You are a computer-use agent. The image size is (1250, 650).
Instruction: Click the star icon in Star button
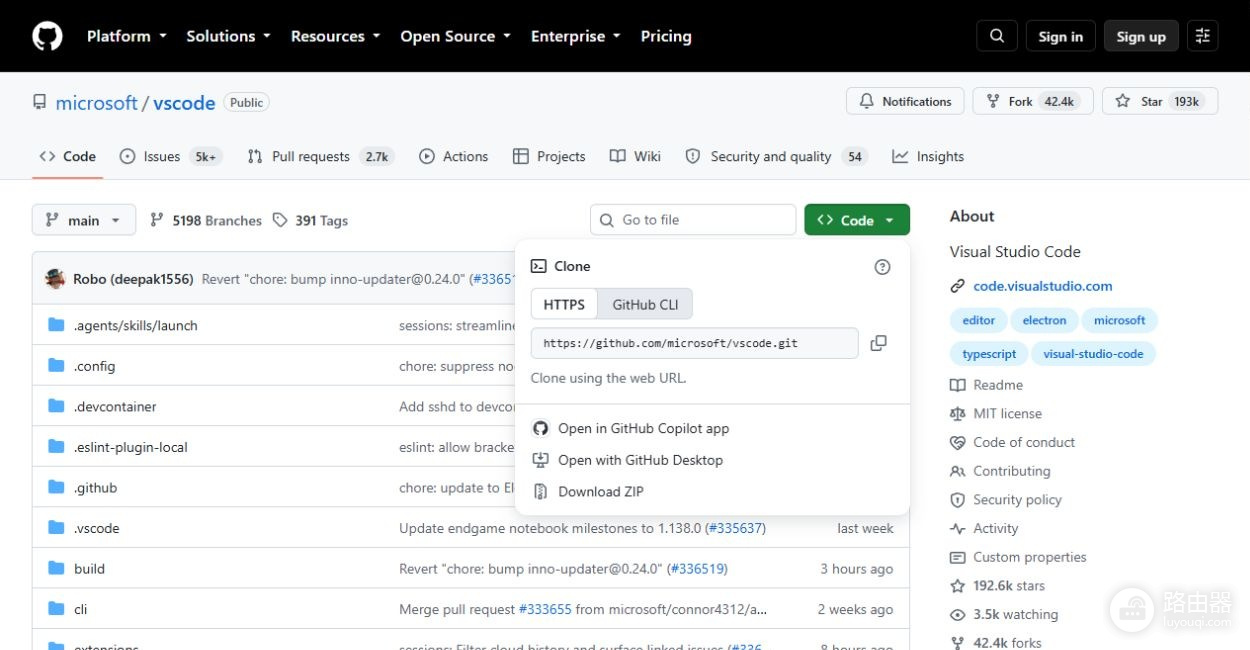pos(1123,101)
